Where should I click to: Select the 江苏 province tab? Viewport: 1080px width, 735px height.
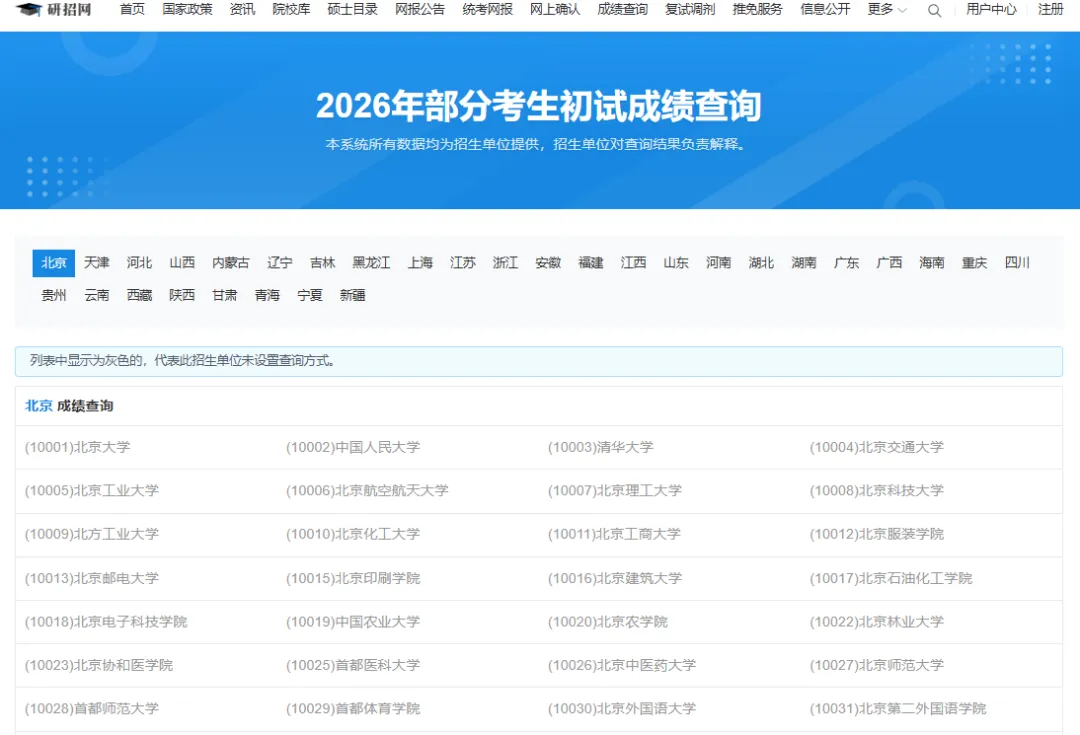click(x=463, y=262)
